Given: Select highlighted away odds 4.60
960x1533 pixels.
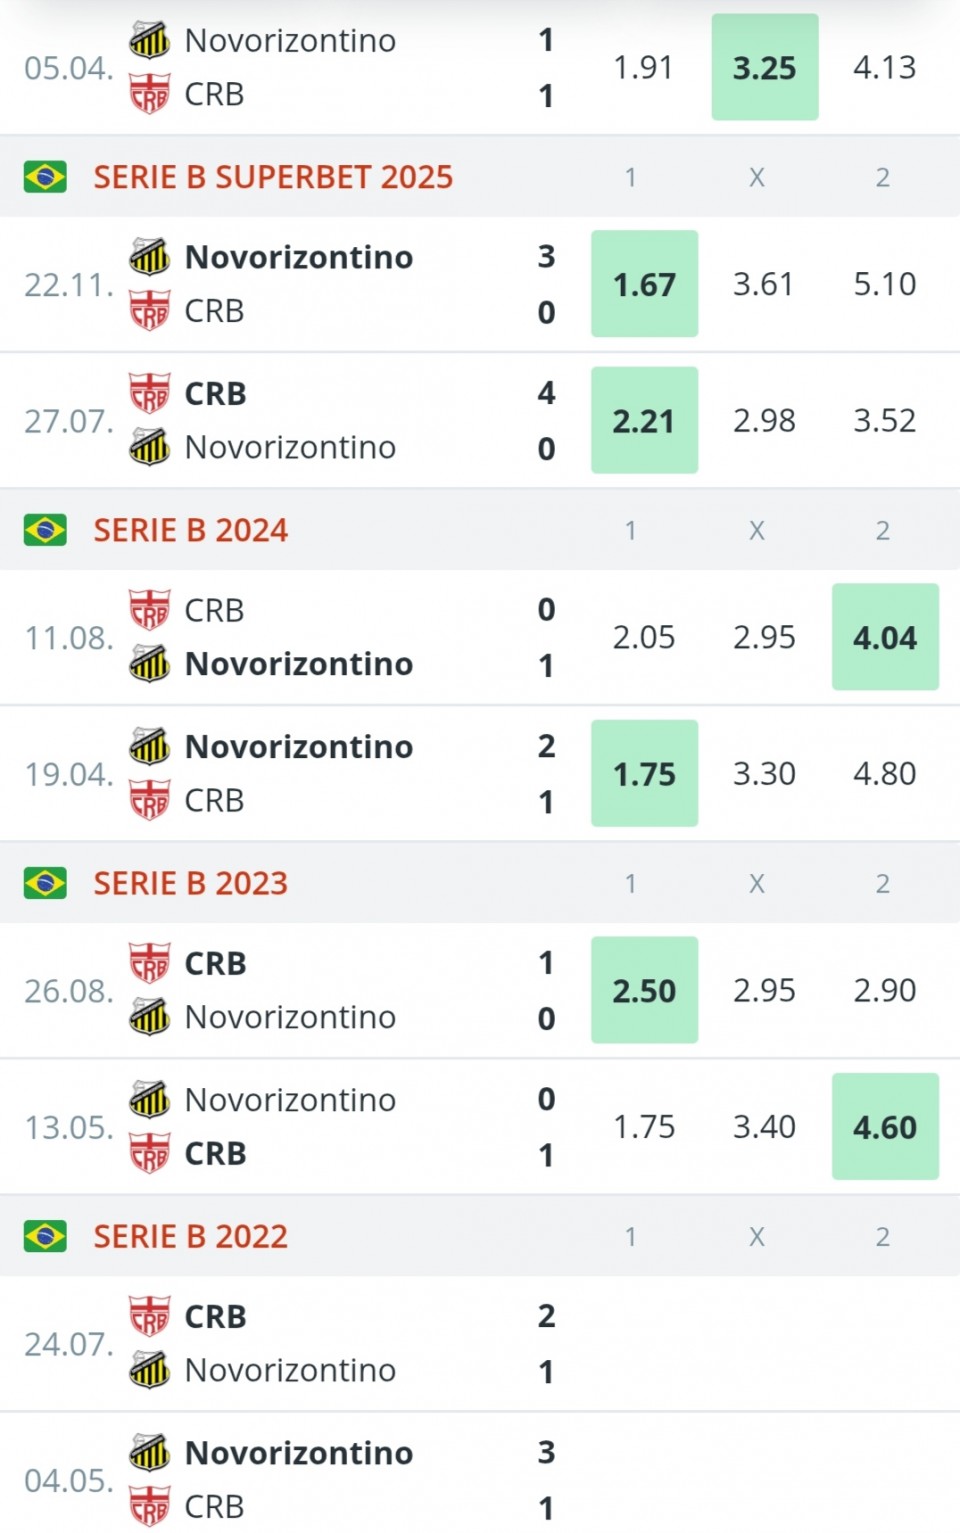Looking at the screenshot, I should pos(885,1127).
